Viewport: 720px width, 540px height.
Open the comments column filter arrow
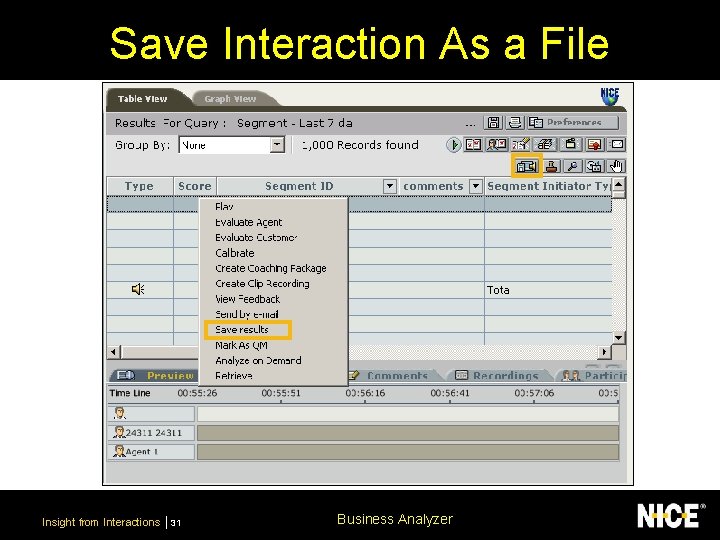tap(476, 186)
